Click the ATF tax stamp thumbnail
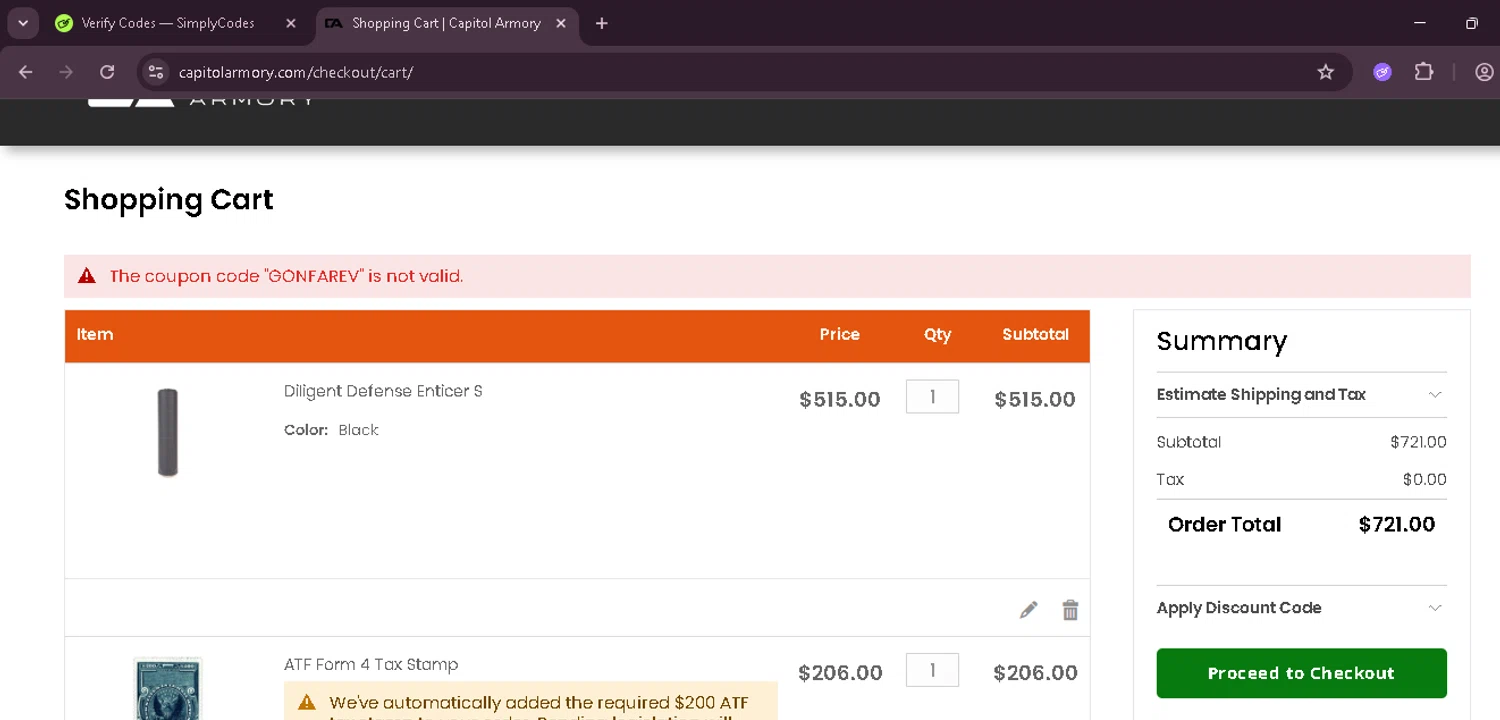 168,688
